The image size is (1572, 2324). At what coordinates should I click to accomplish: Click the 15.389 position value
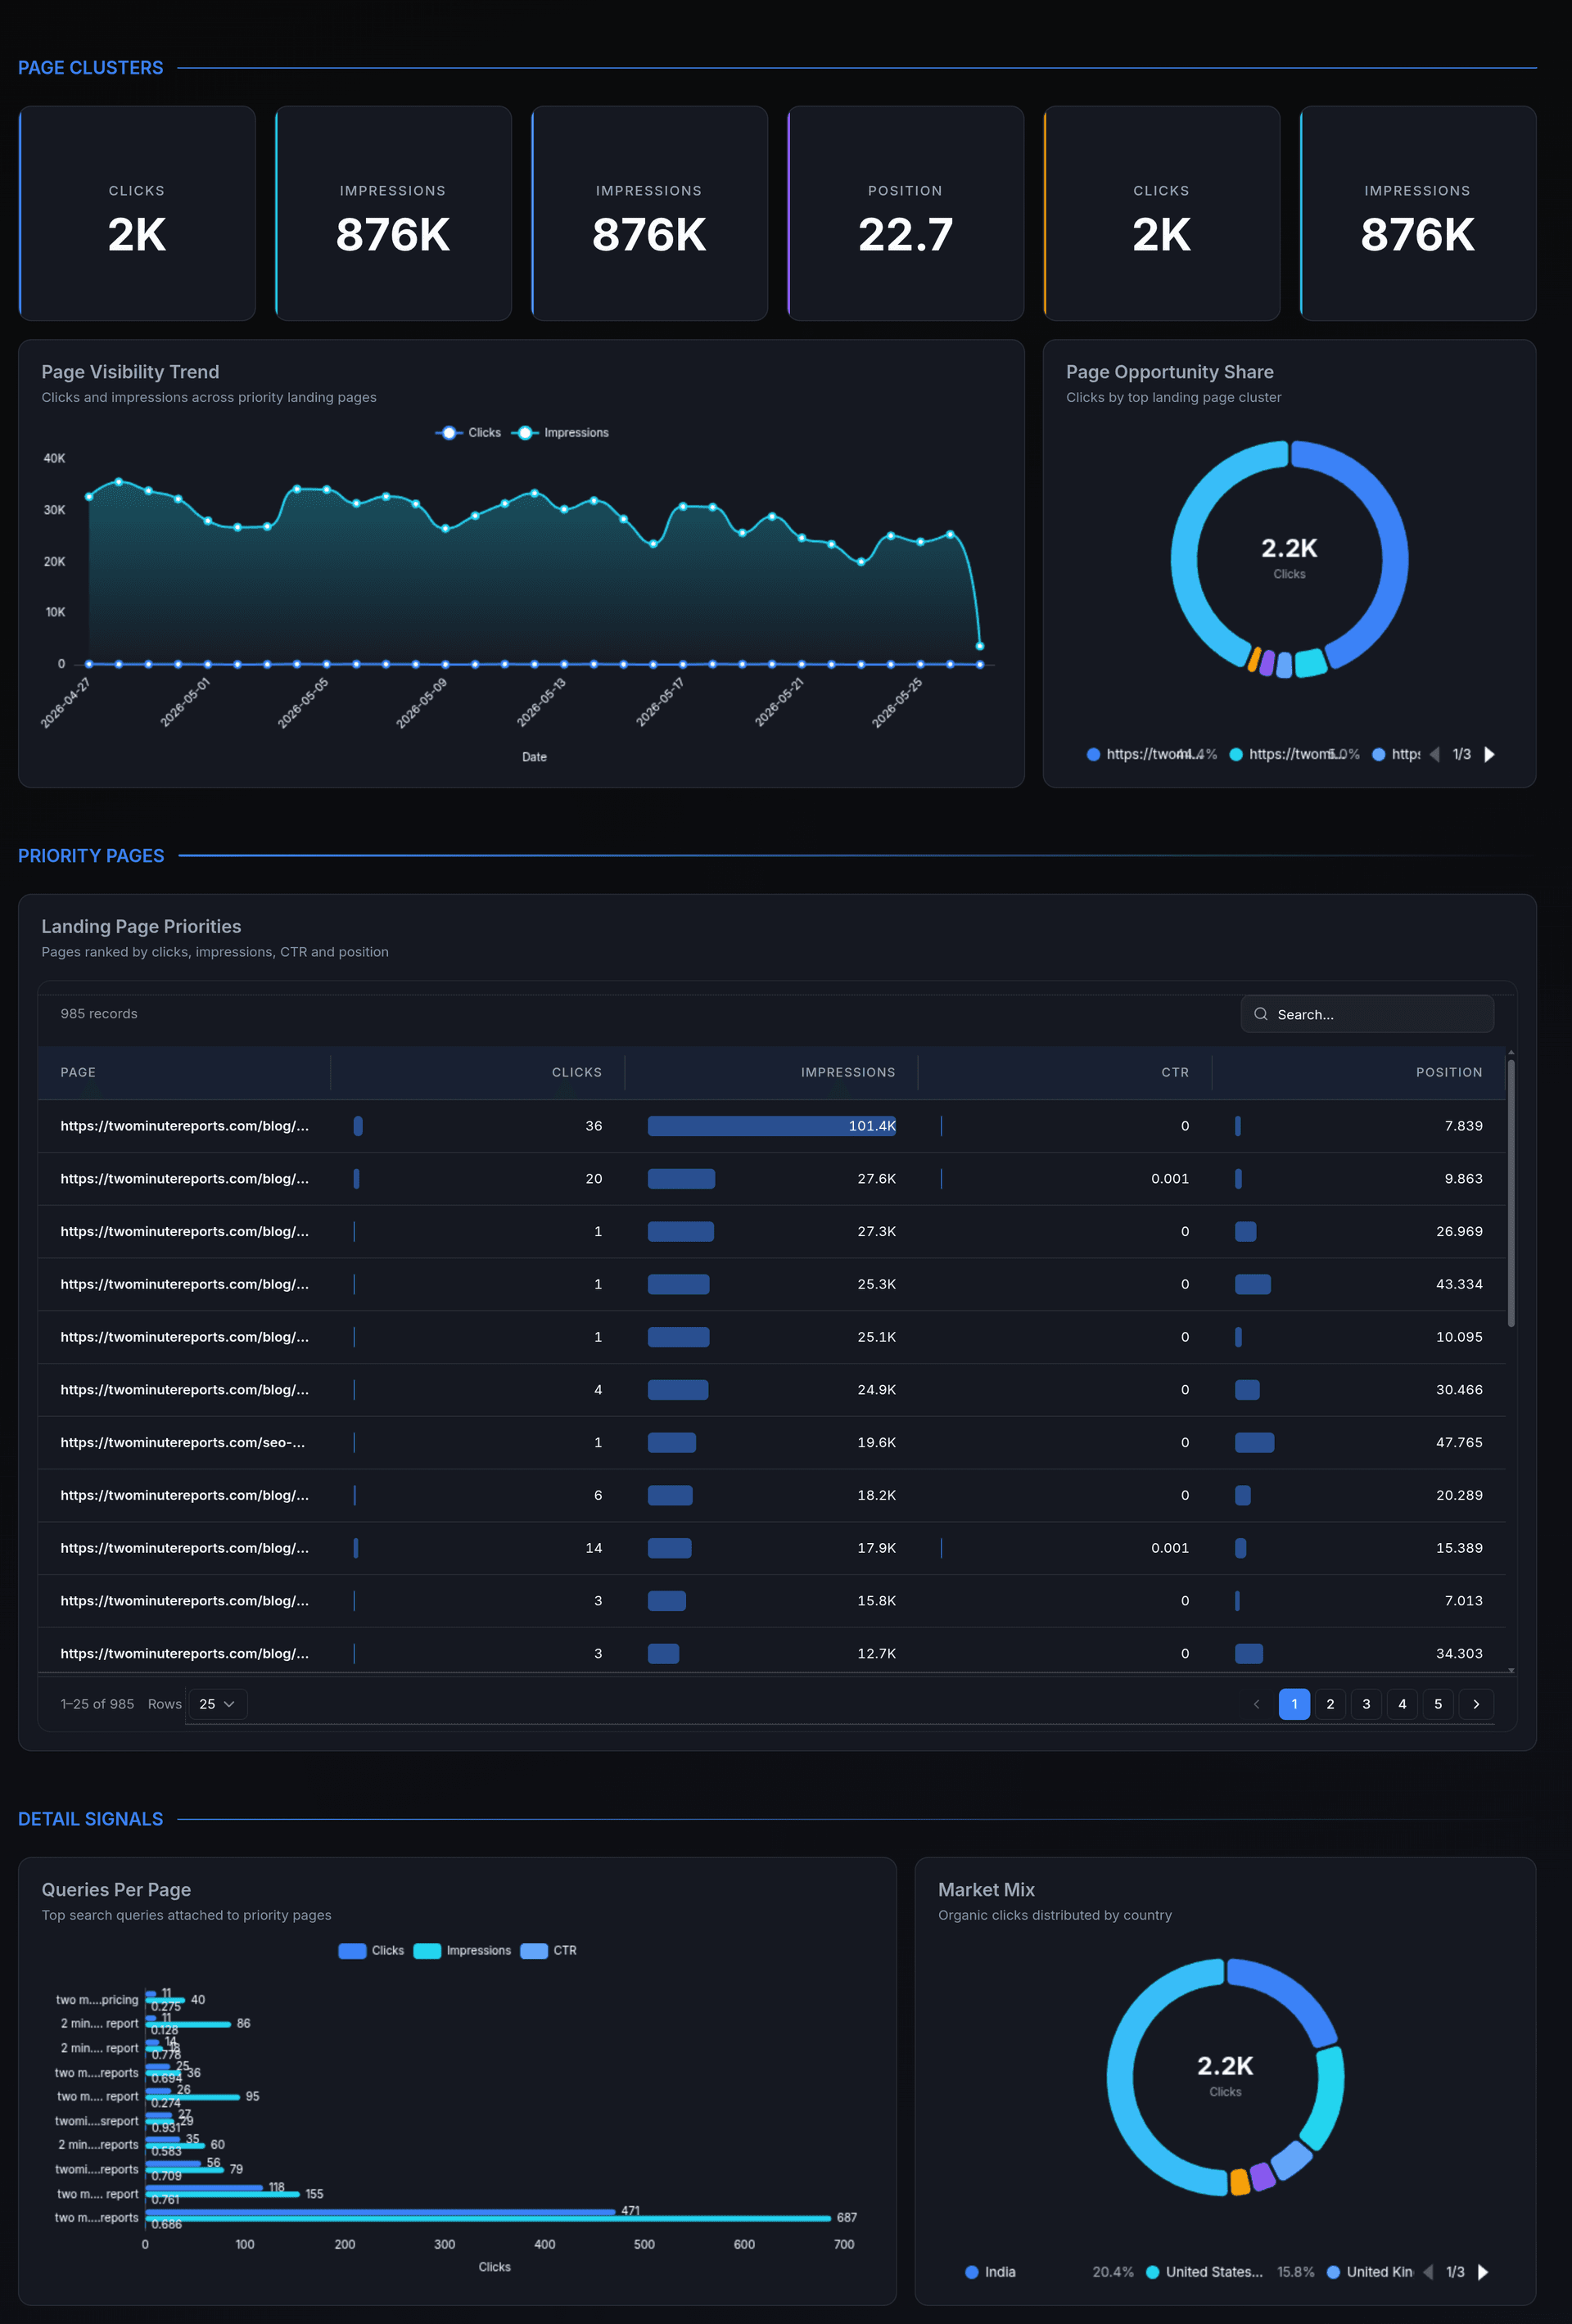pos(1459,1548)
